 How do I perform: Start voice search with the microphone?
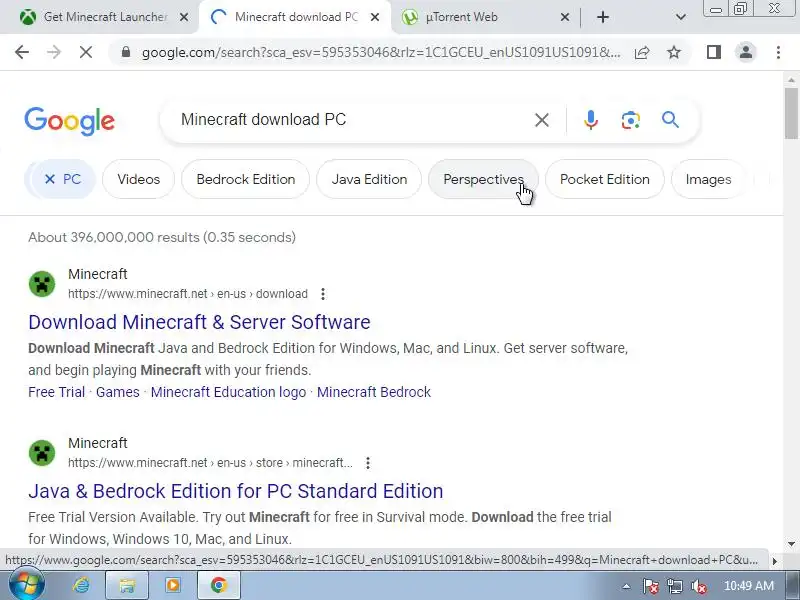click(591, 120)
